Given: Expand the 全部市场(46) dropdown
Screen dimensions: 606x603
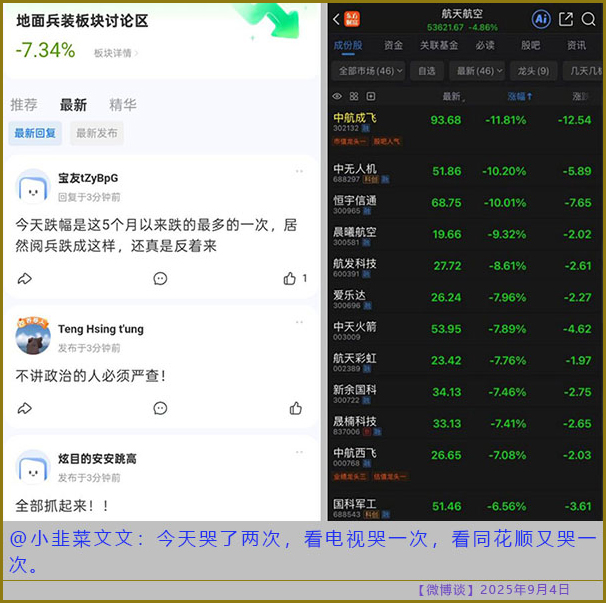Looking at the screenshot, I should coord(368,71).
